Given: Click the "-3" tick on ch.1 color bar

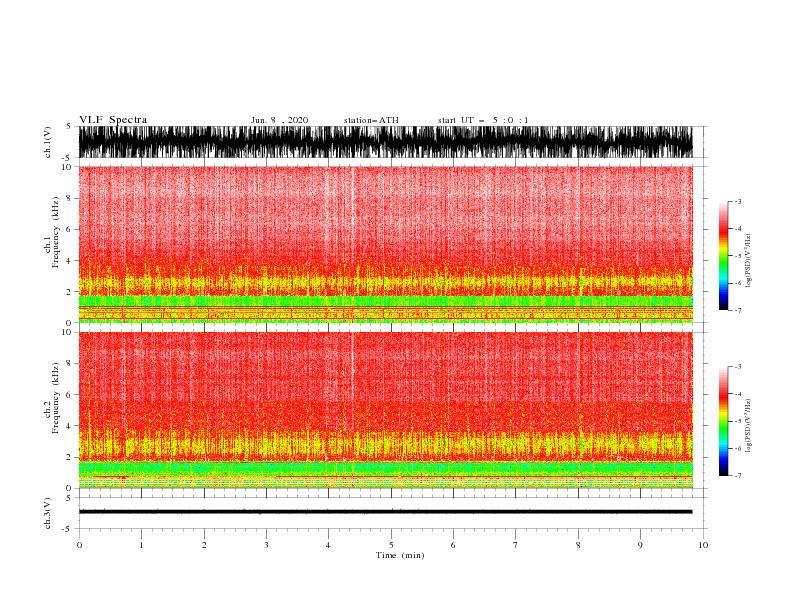Looking at the screenshot, I should [x=737, y=201].
